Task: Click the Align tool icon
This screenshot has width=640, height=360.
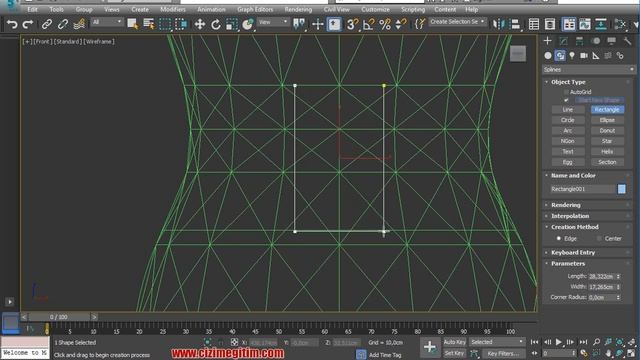Action: pyautogui.click(x=515, y=24)
